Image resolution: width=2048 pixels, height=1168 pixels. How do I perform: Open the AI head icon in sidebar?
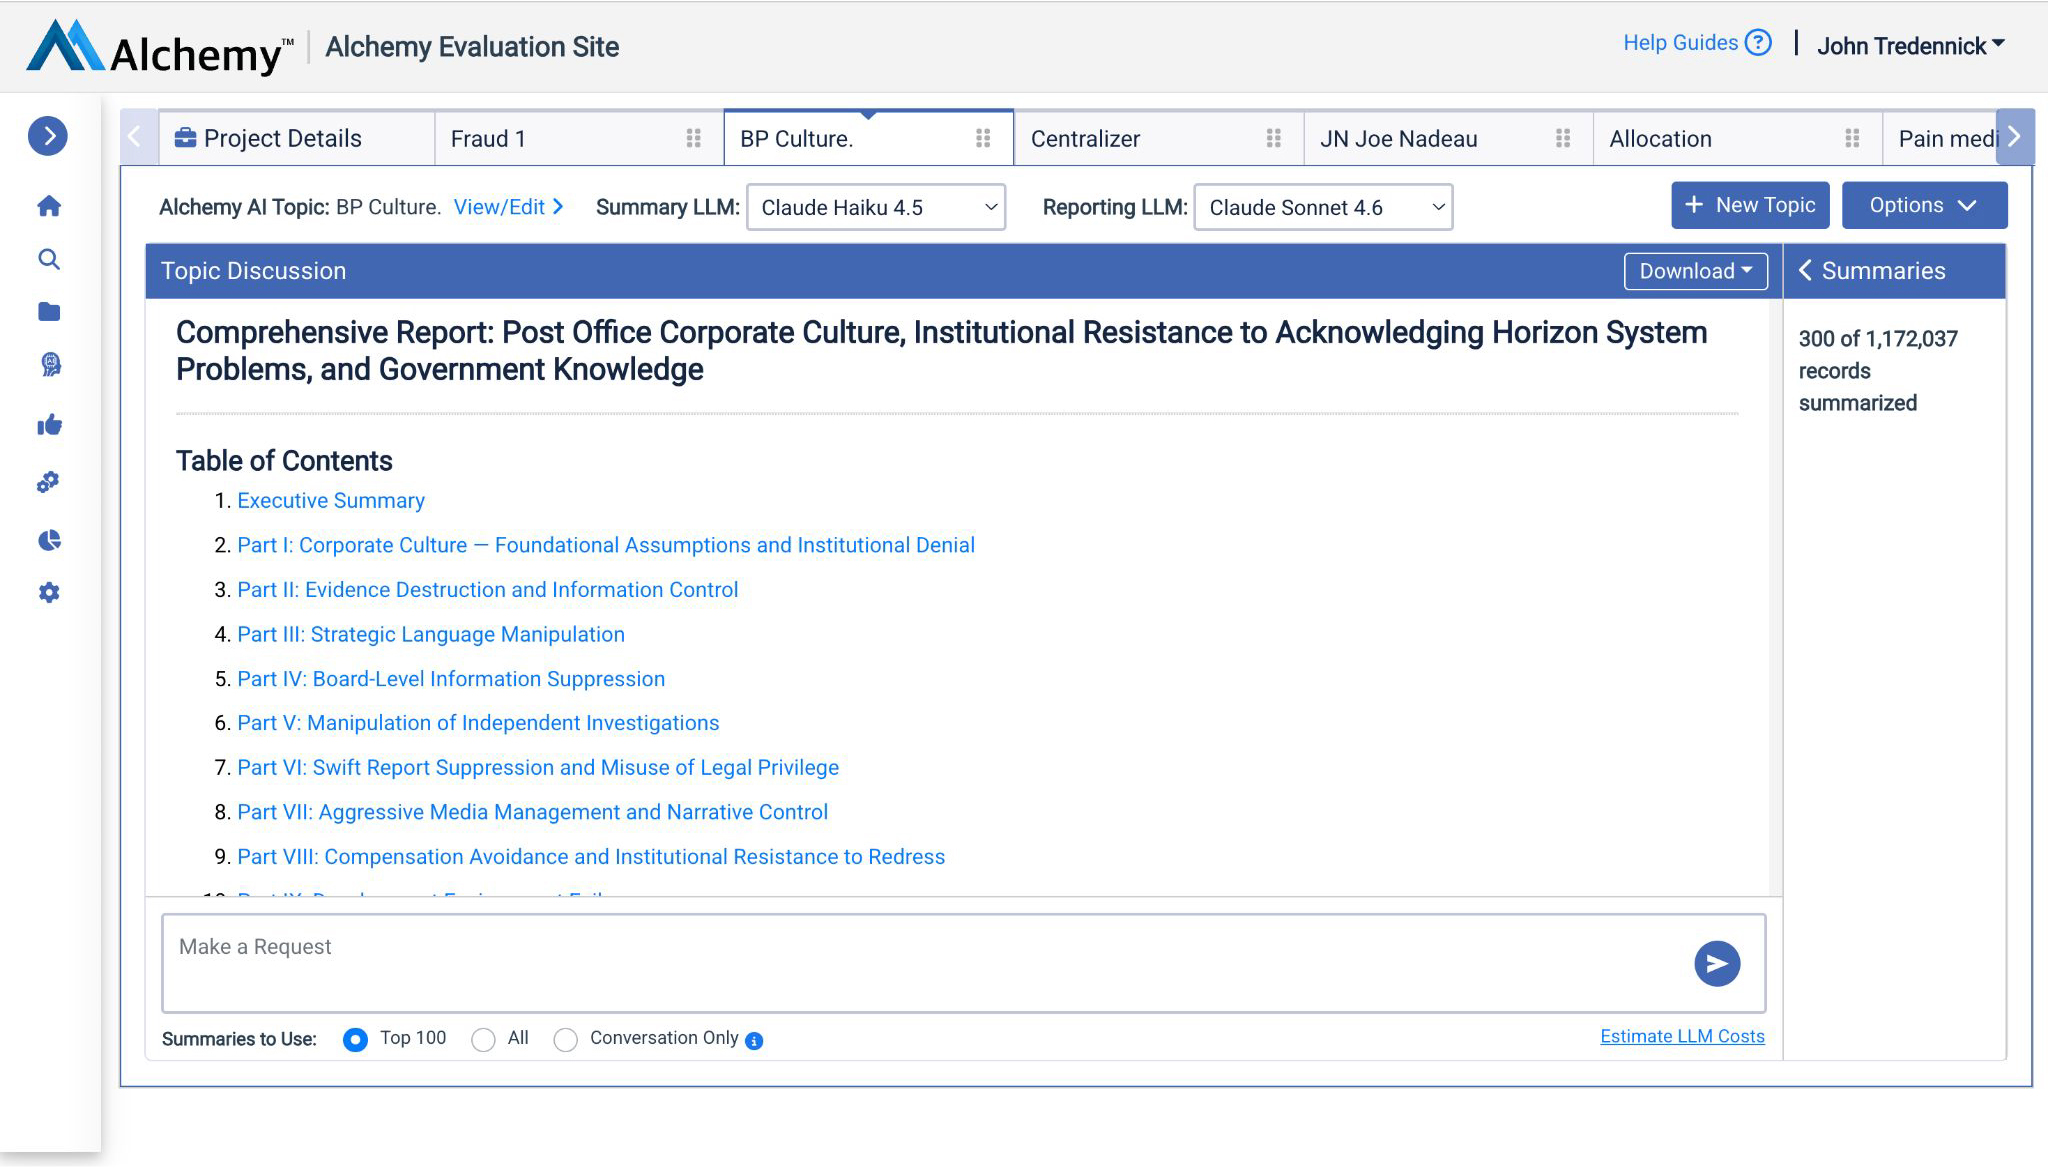point(50,364)
